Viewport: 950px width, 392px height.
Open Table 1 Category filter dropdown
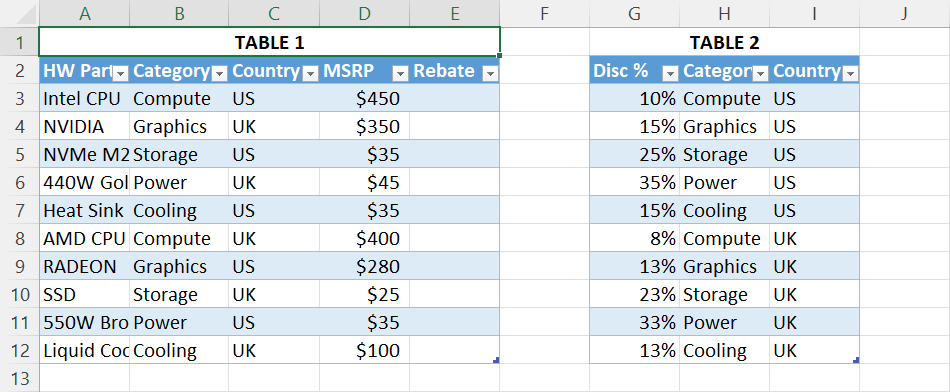click(x=220, y=74)
